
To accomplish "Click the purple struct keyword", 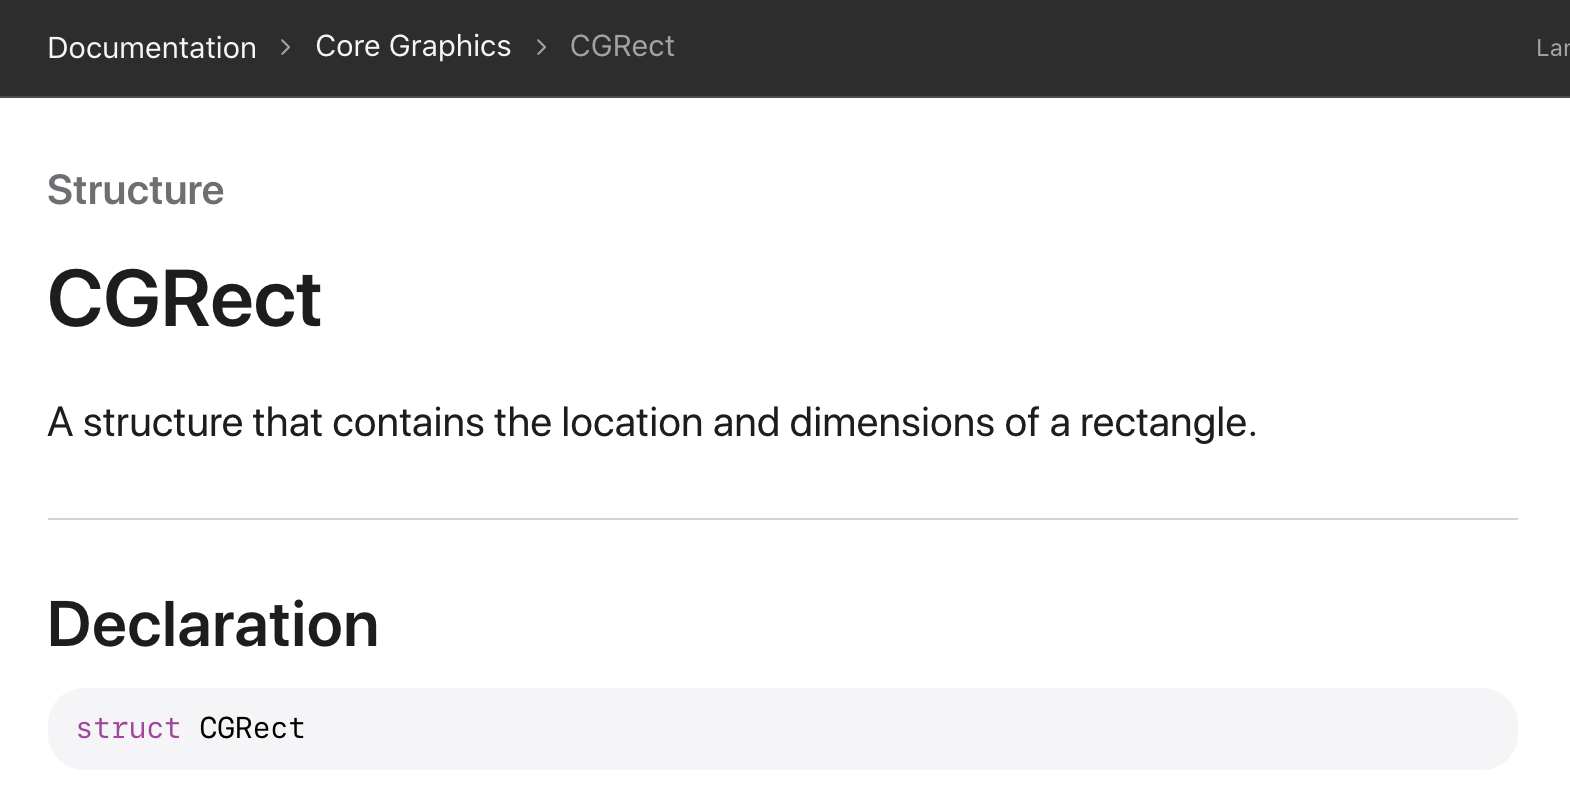I will [128, 728].
